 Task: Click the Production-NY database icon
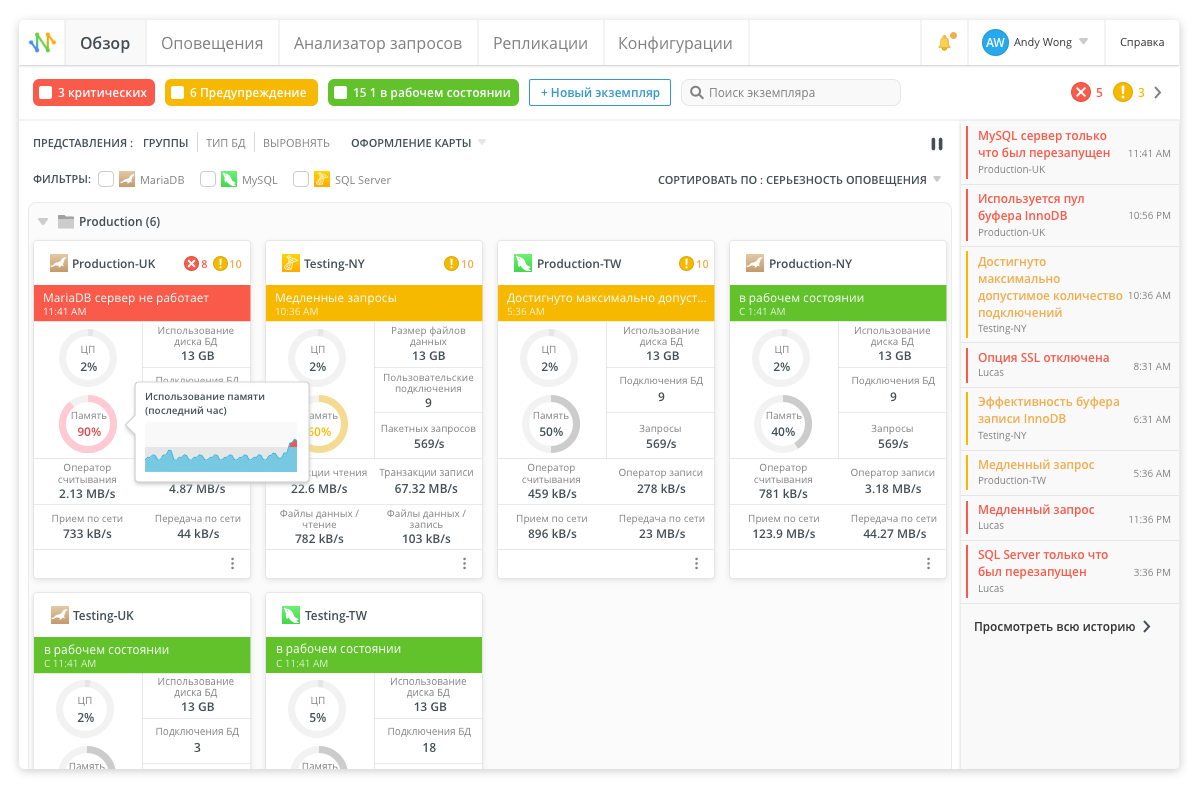point(755,264)
